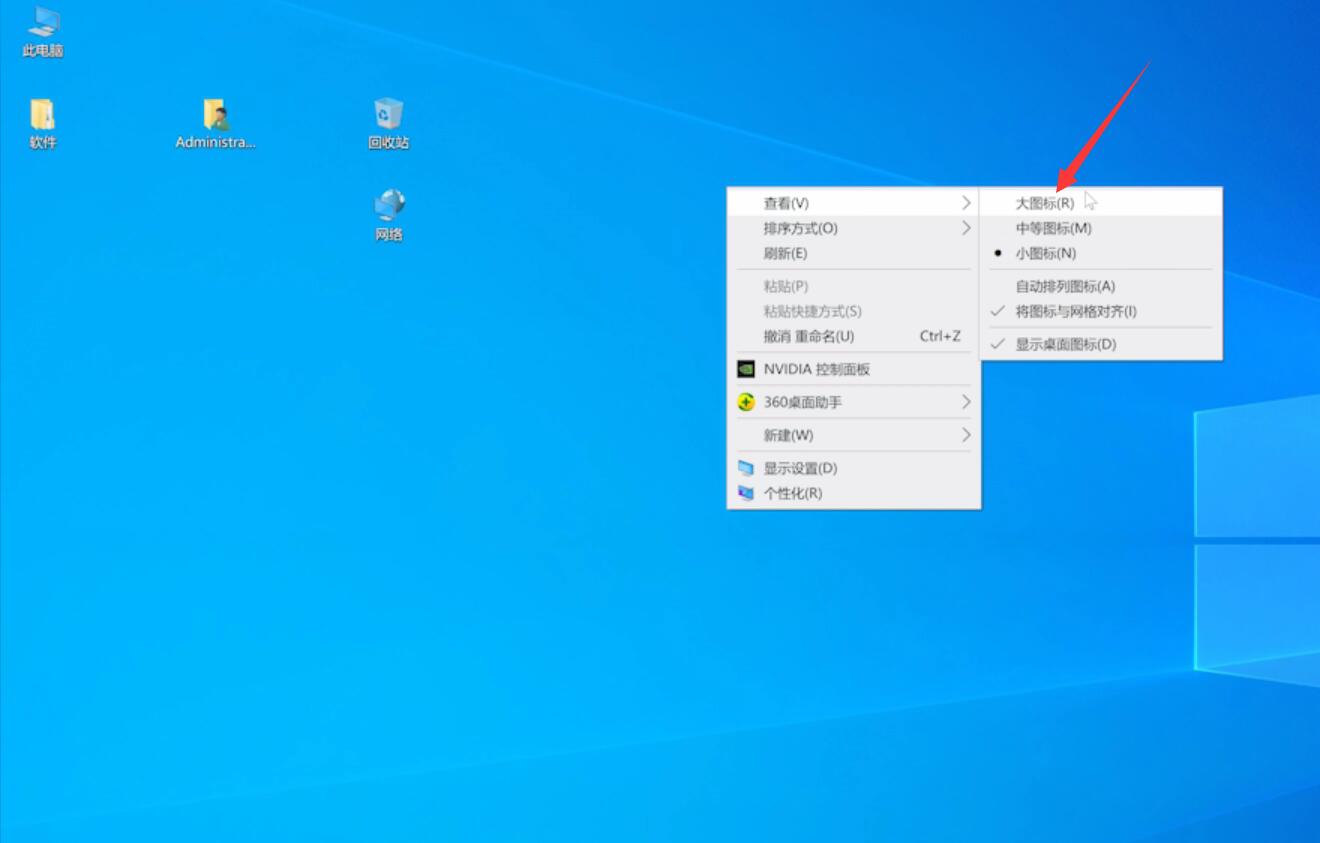Click the 粘贴快捷方式(S) entry
The image size is (1320, 843).
[x=853, y=311]
